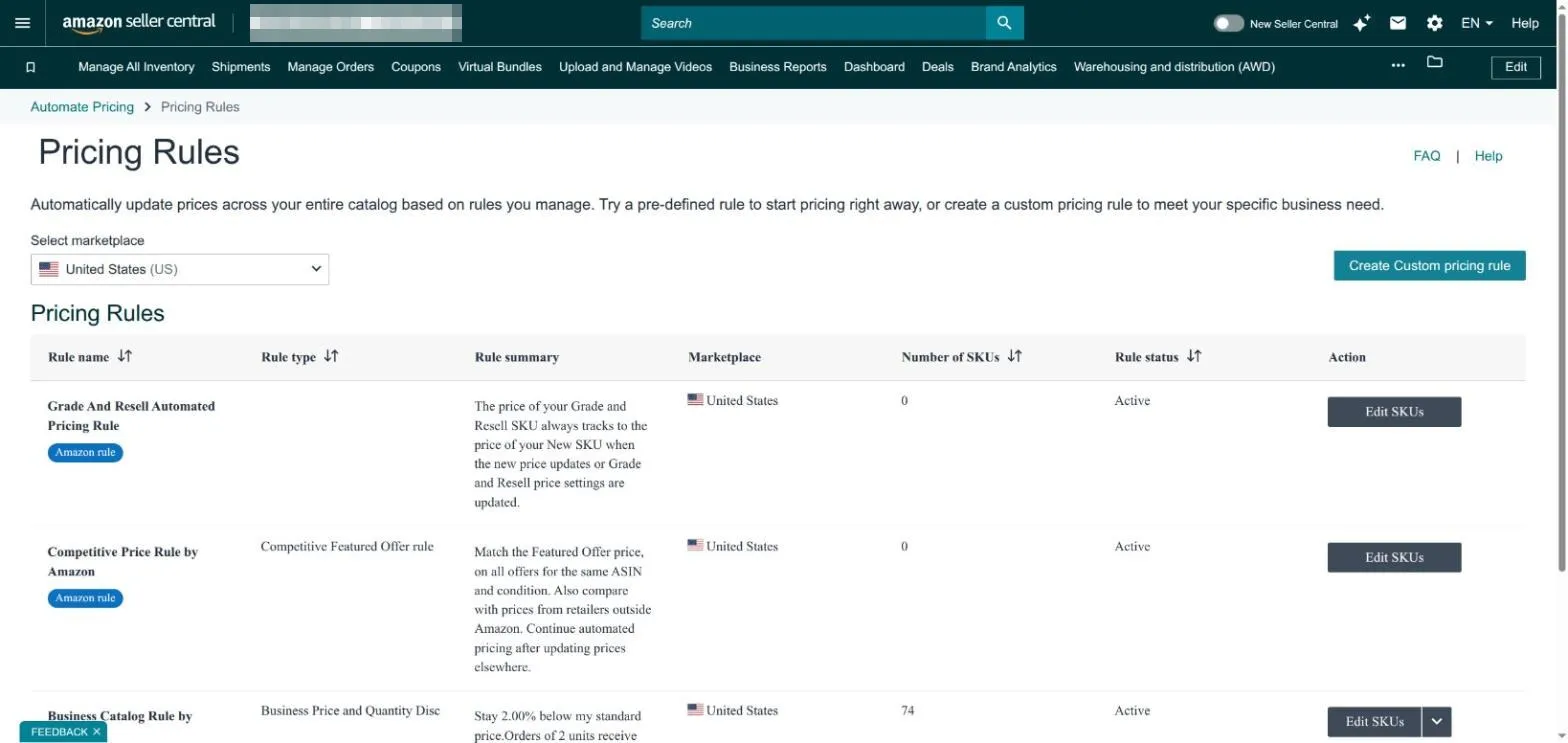Open the sparkle AI assistant icon
Image resolution: width=1568 pixels, height=743 pixels.
(1361, 23)
